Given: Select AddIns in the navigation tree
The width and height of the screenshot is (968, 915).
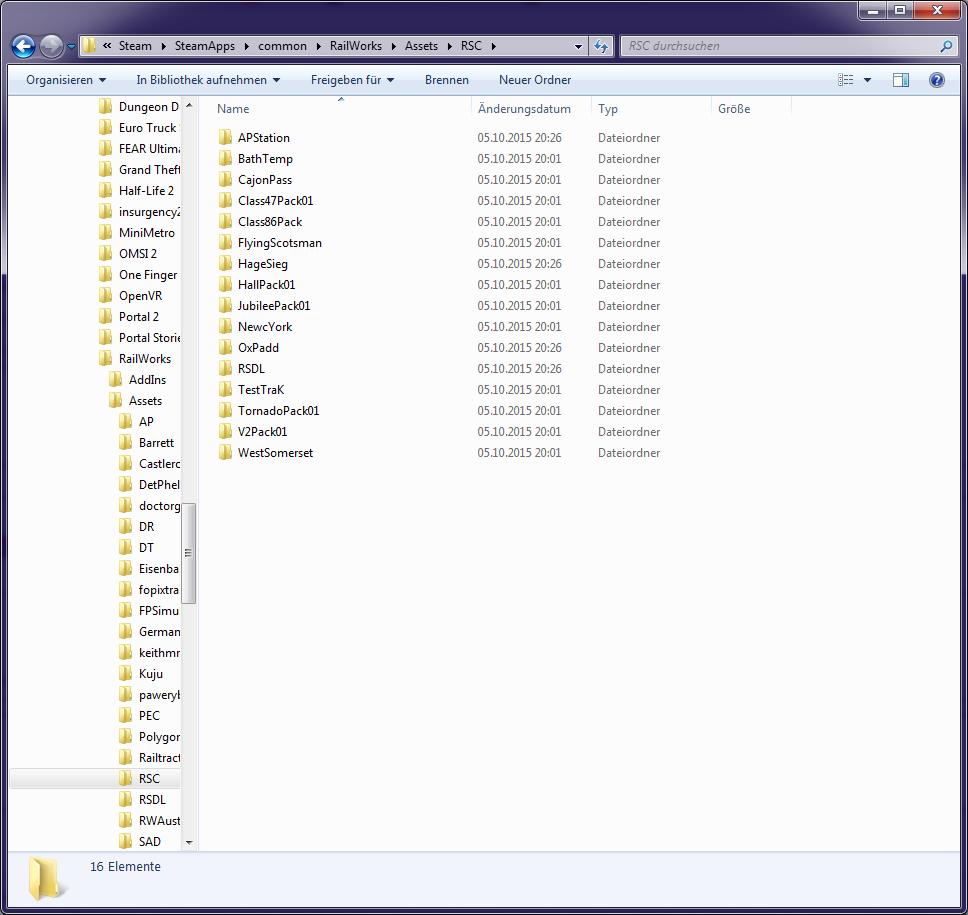Looking at the screenshot, I should coord(147,380).
